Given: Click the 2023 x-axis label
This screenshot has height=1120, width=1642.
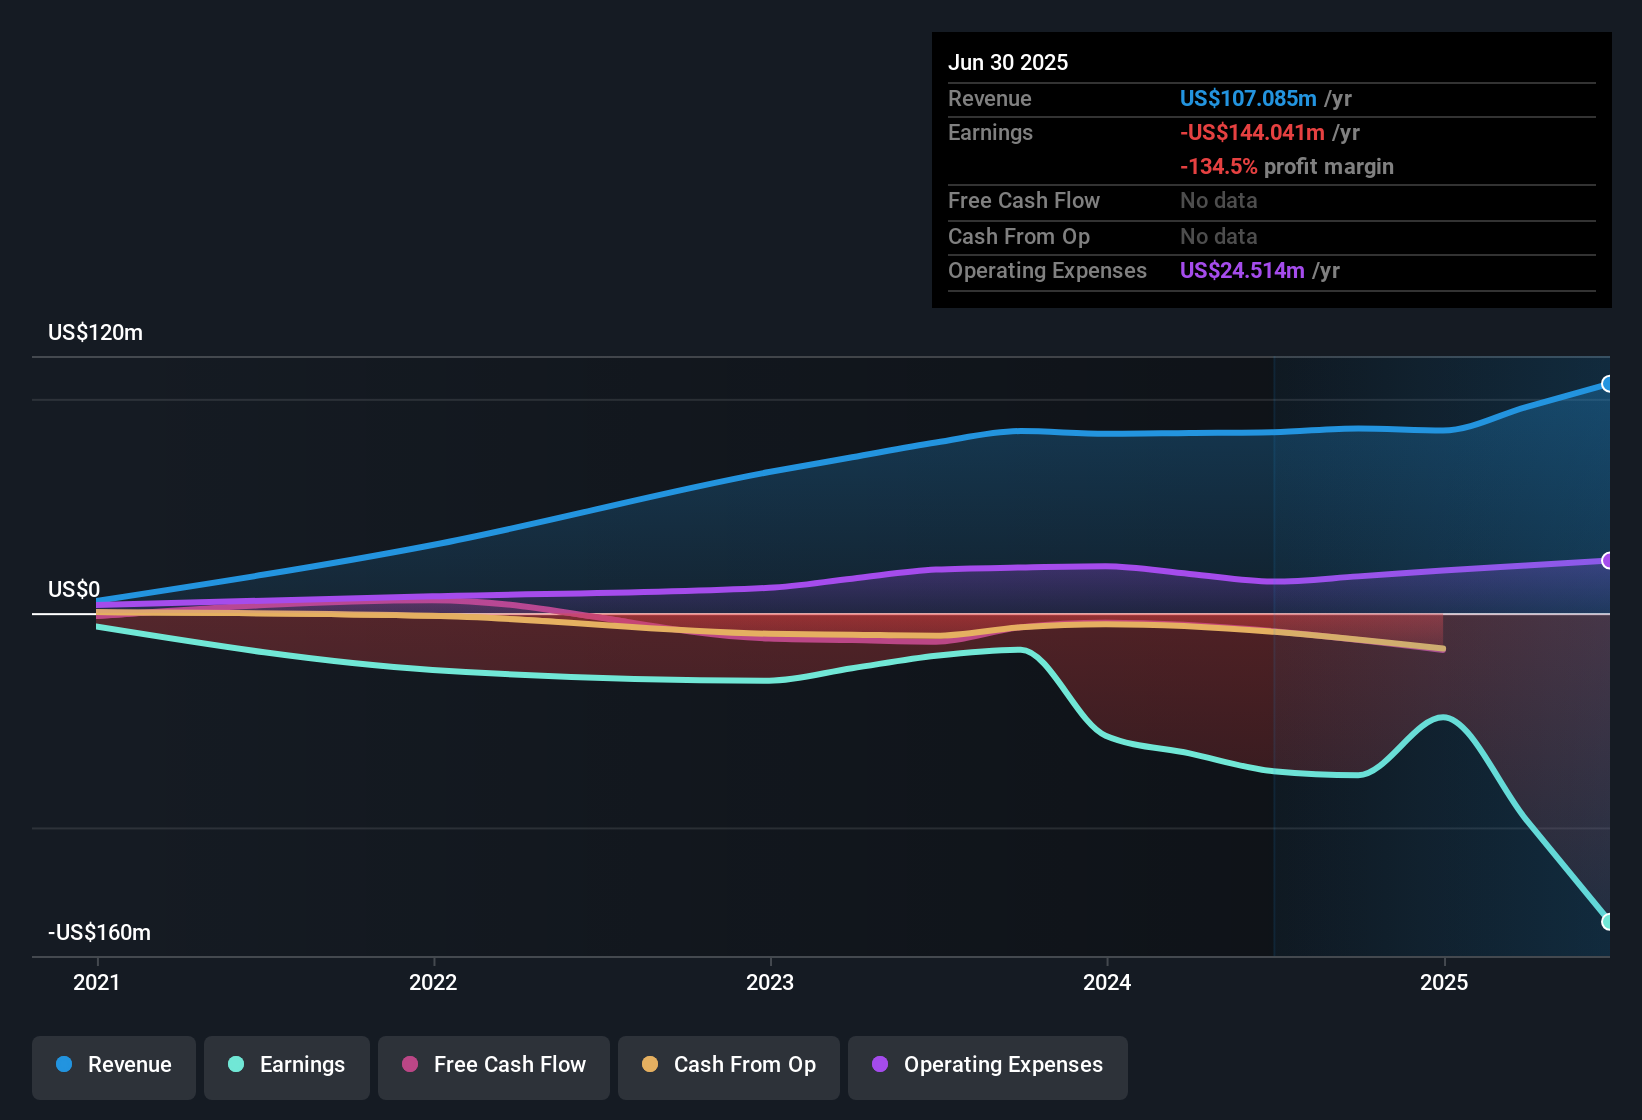Looking at the screenshot, I should coord(770,983).
